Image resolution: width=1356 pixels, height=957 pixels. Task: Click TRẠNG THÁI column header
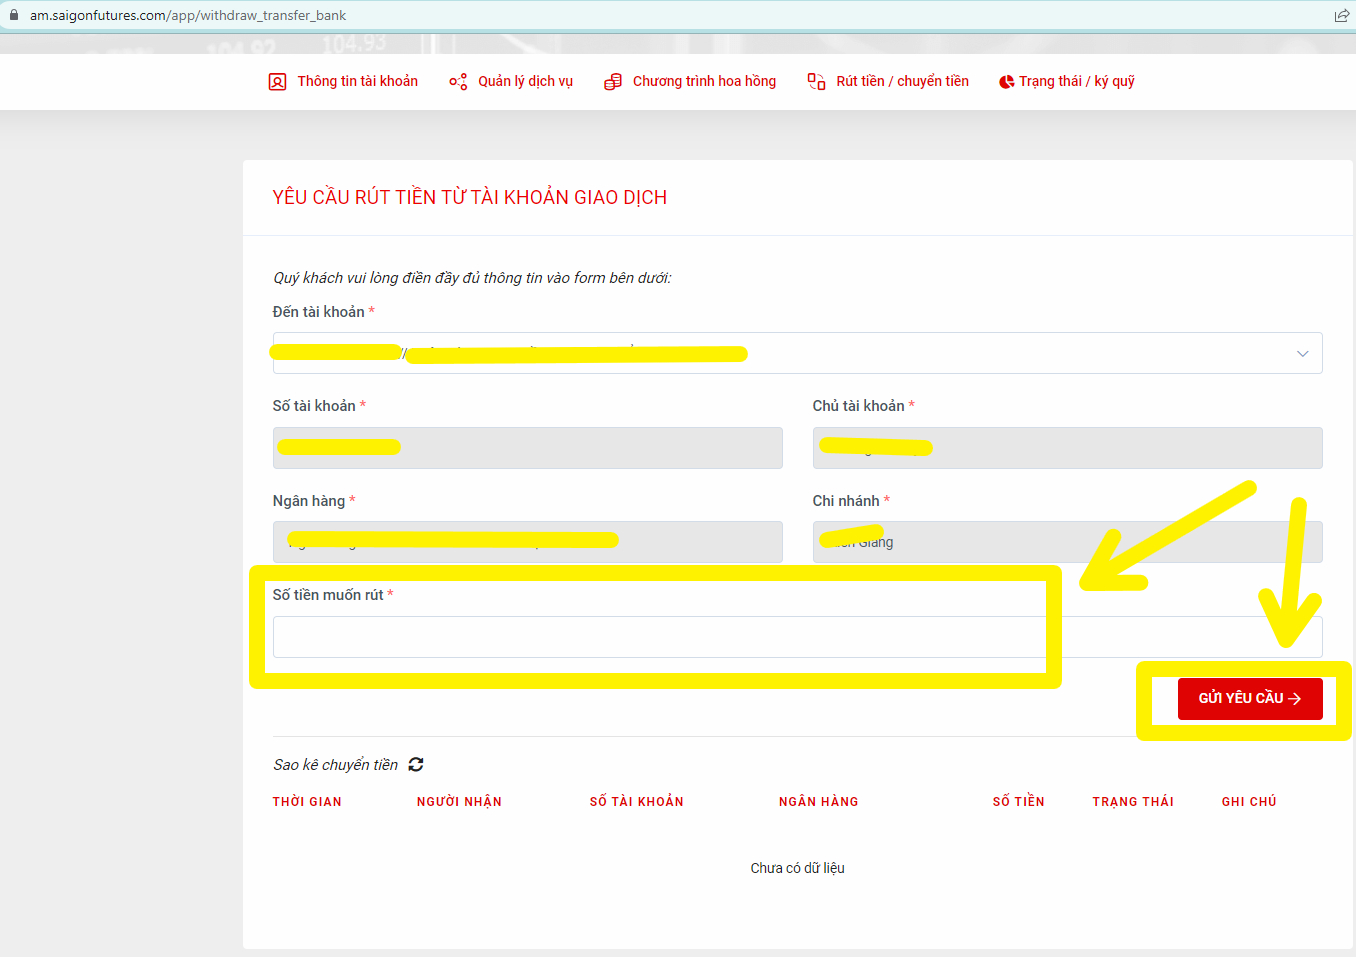tap(1133, 801)
